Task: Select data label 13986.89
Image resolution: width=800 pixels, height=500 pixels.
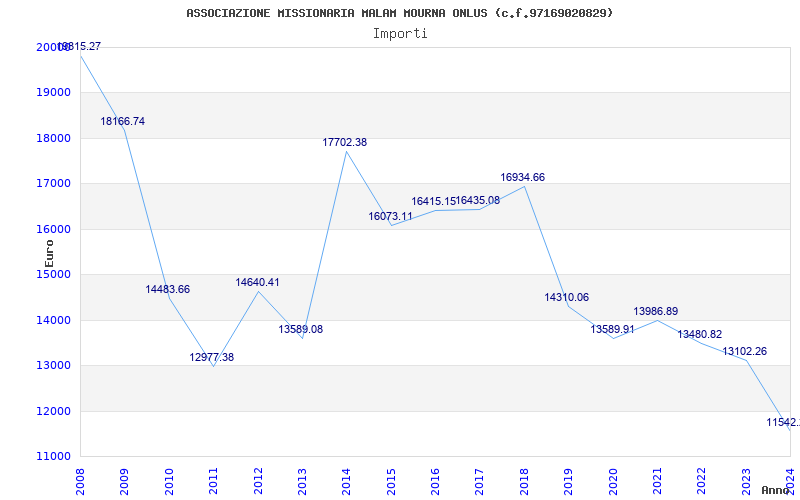Action: (656, 311)
